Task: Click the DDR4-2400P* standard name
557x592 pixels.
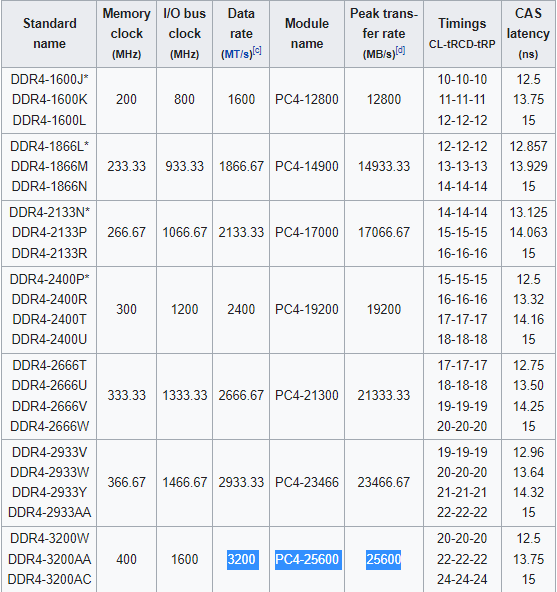Action: pyautogui.click(x=49, y=279)
